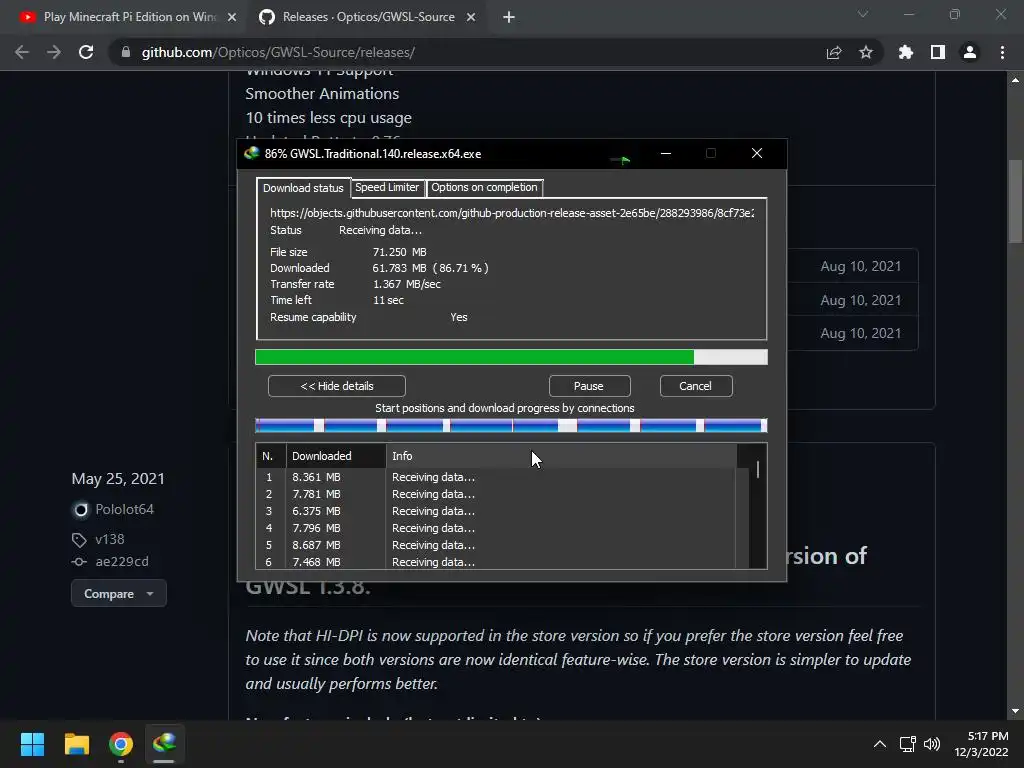This screenshot has width=1024, height=768.
Task: Click the IDM icon in dialog title bar
Action: (x=251, y=153)
